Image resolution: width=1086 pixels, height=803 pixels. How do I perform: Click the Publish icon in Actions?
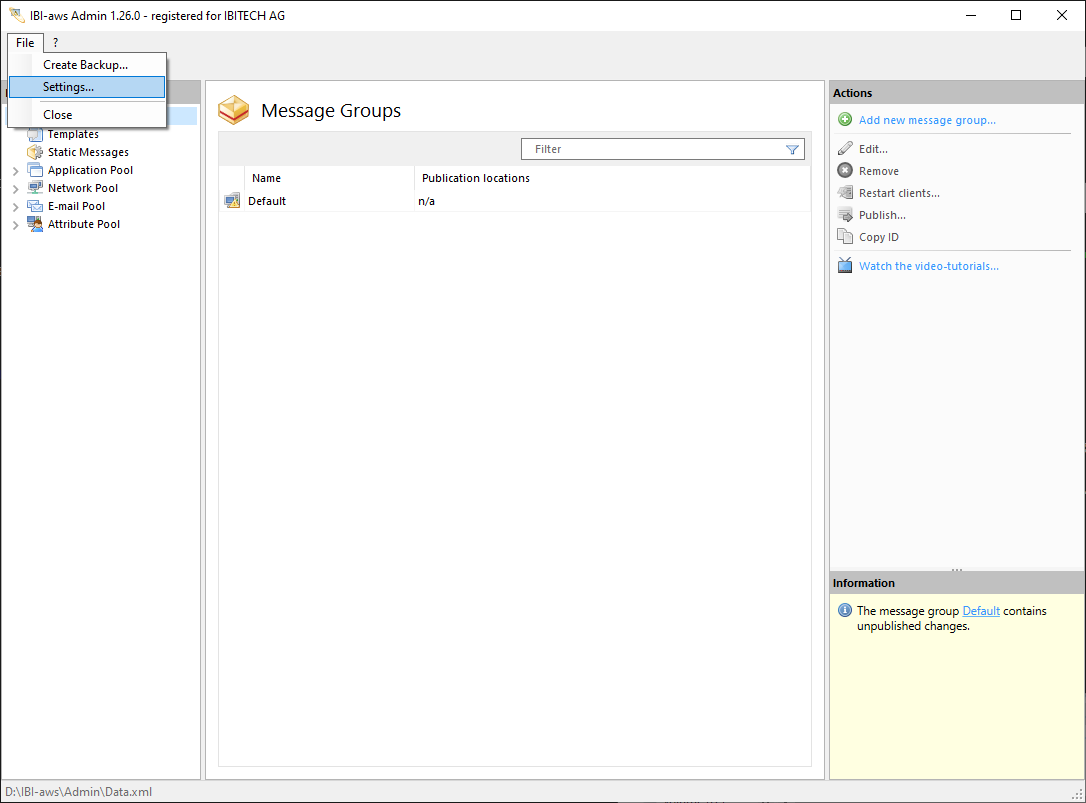click(845, 215)
